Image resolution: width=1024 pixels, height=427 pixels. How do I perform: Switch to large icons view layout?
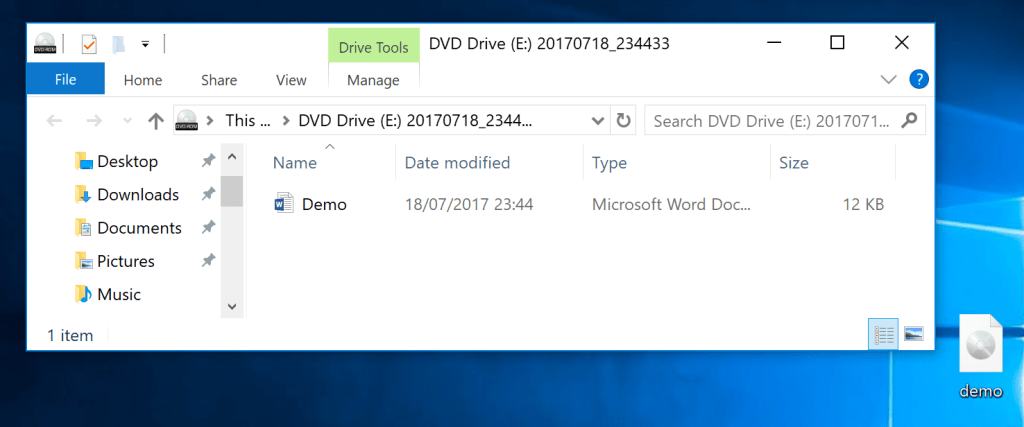pyautogui.click(x=913, y=335)
